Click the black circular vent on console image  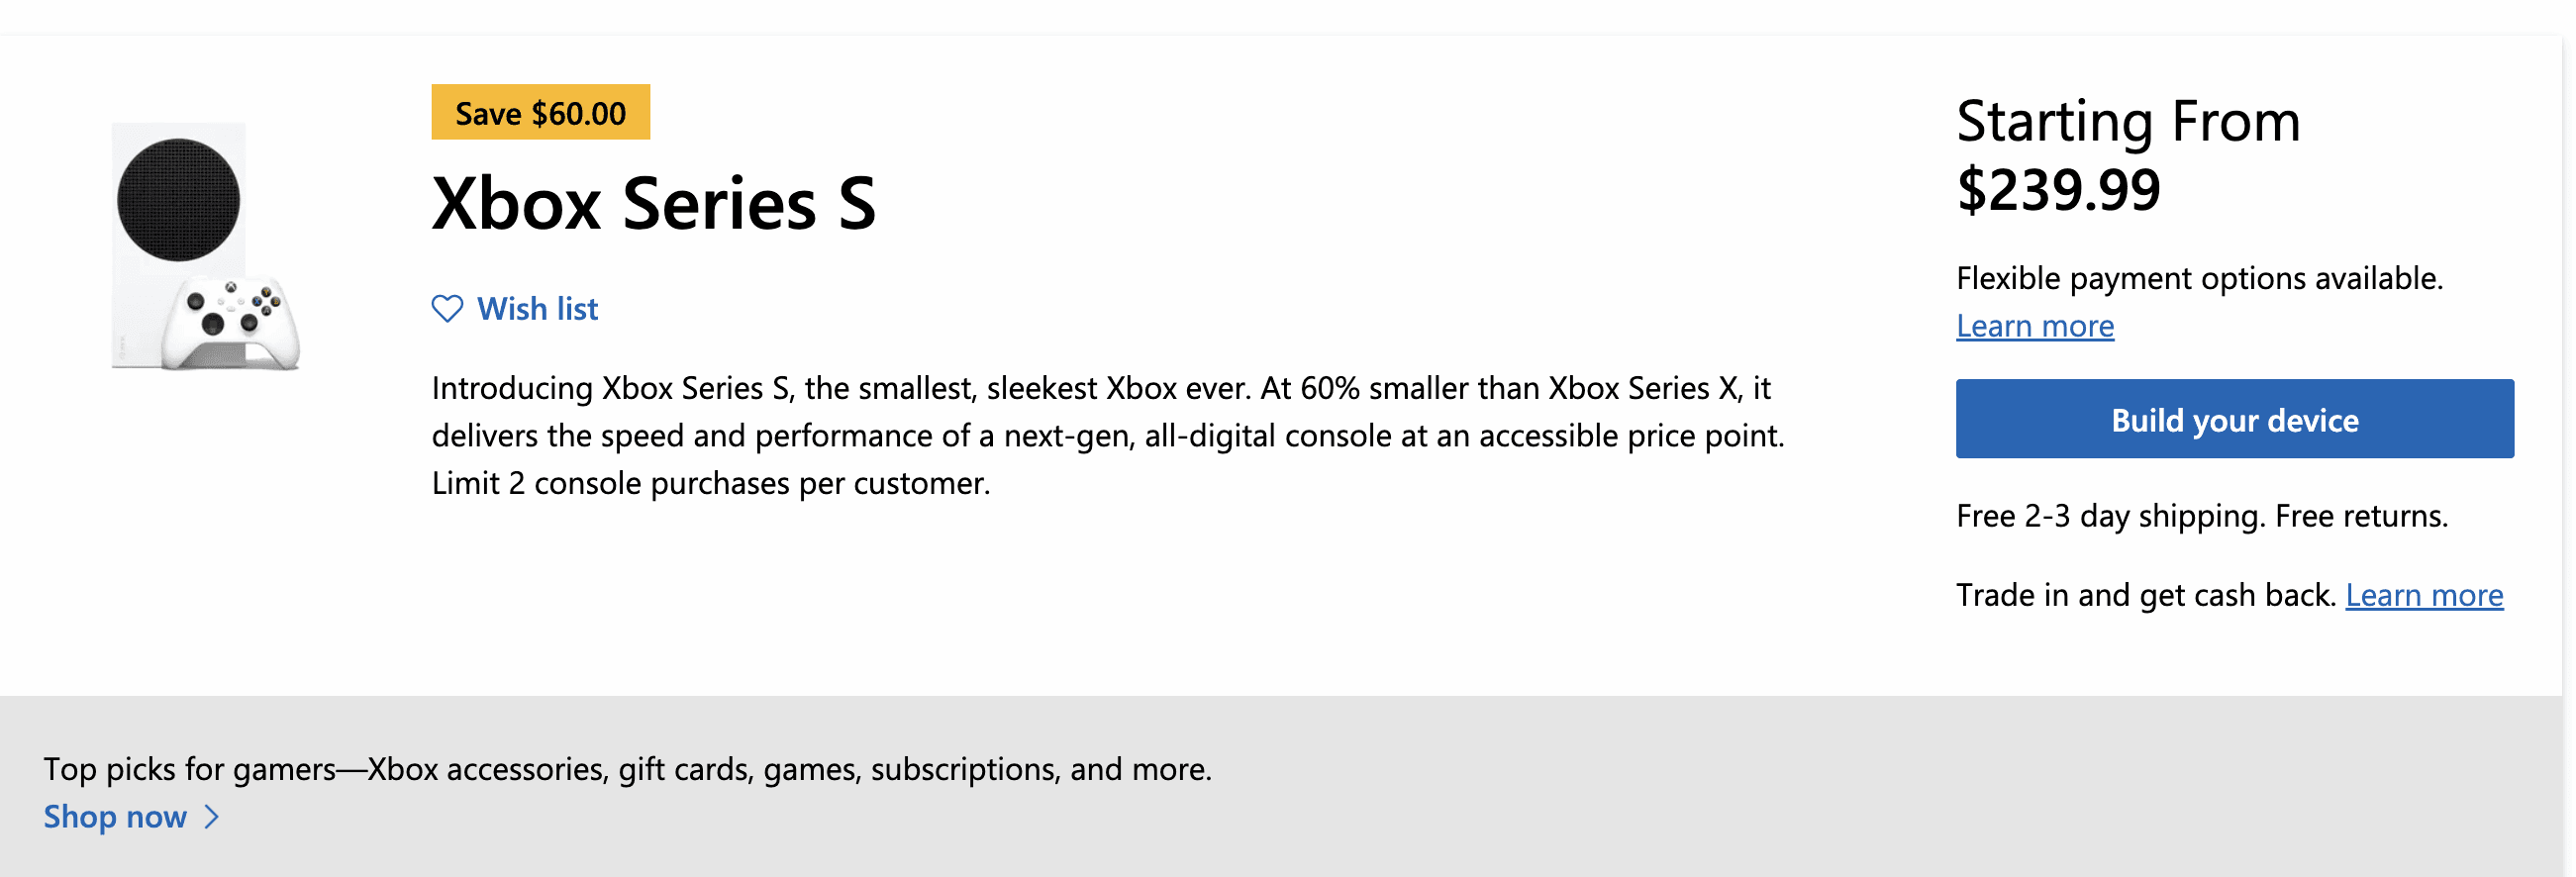(x=178, y=200)
